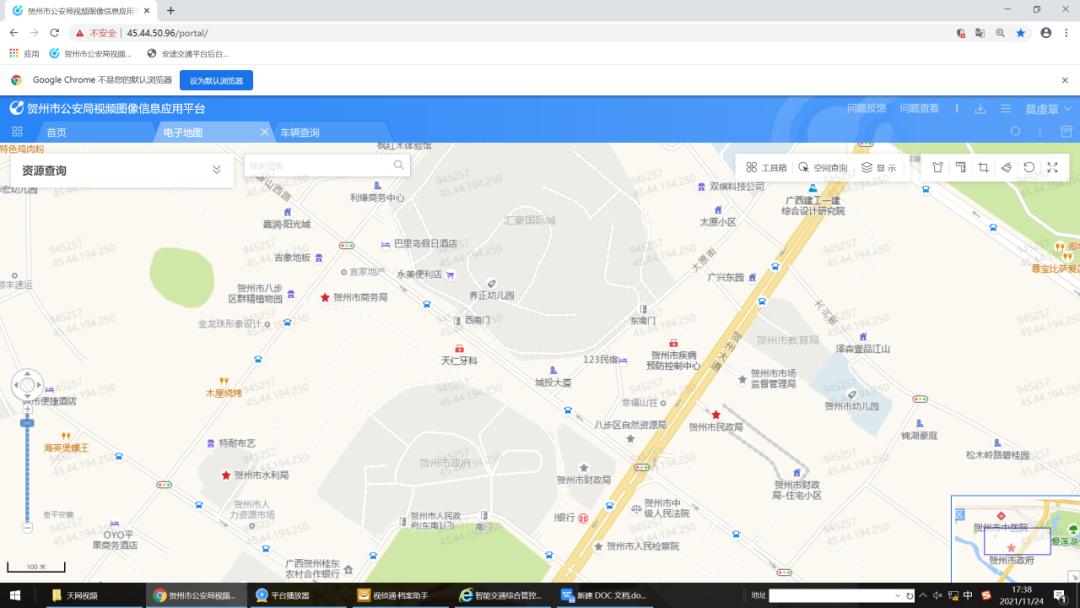The width and height of the screenshot is (1080, 608).
Task: Toggle the measure line drawing tool
Action: pyautogui.click(x=962, y=167)
